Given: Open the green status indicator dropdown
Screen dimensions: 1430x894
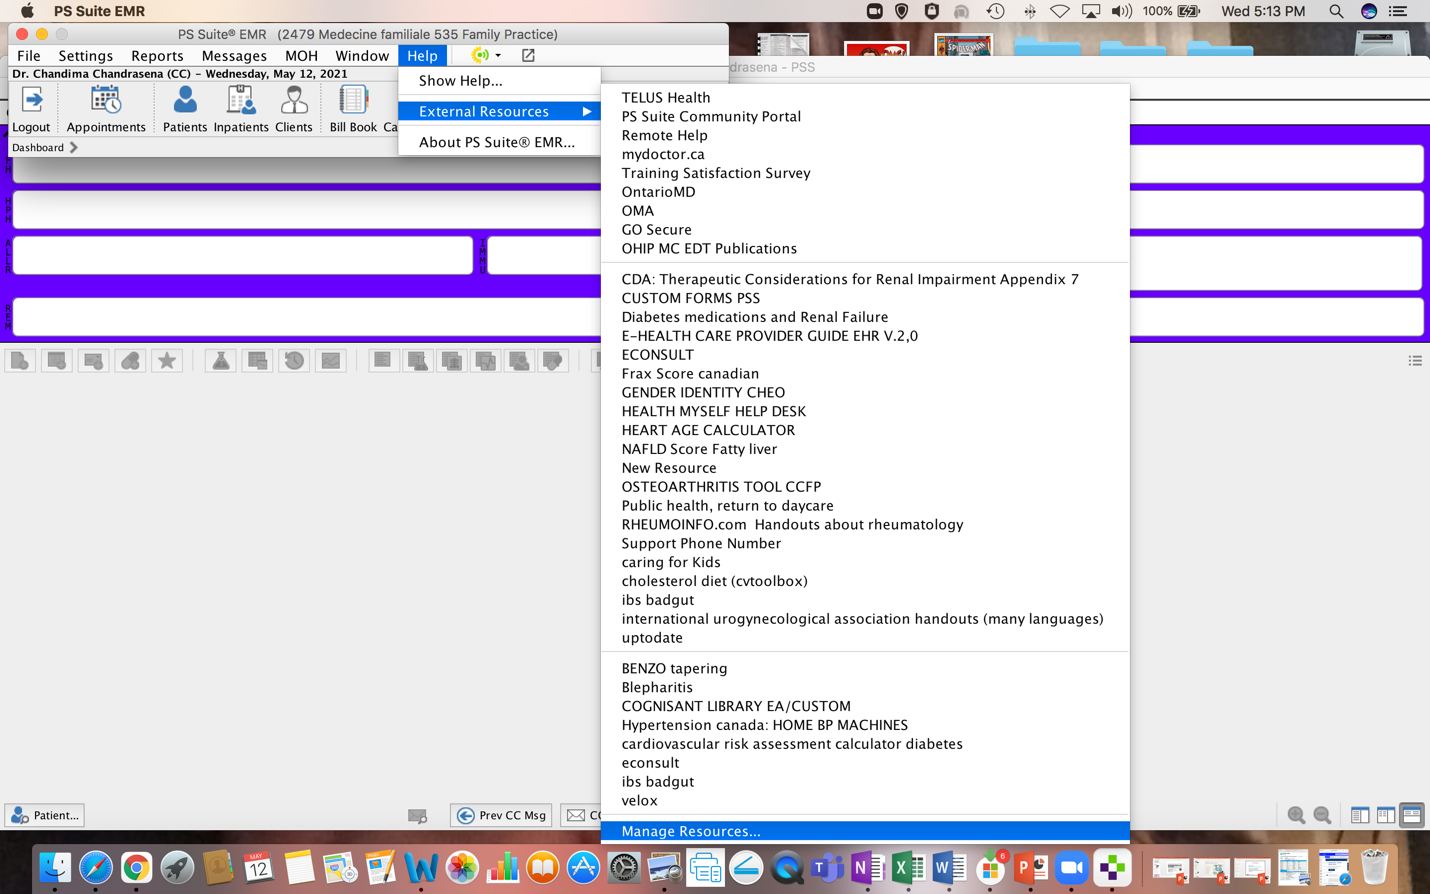Looking at the screenshot, I should 486,55.
